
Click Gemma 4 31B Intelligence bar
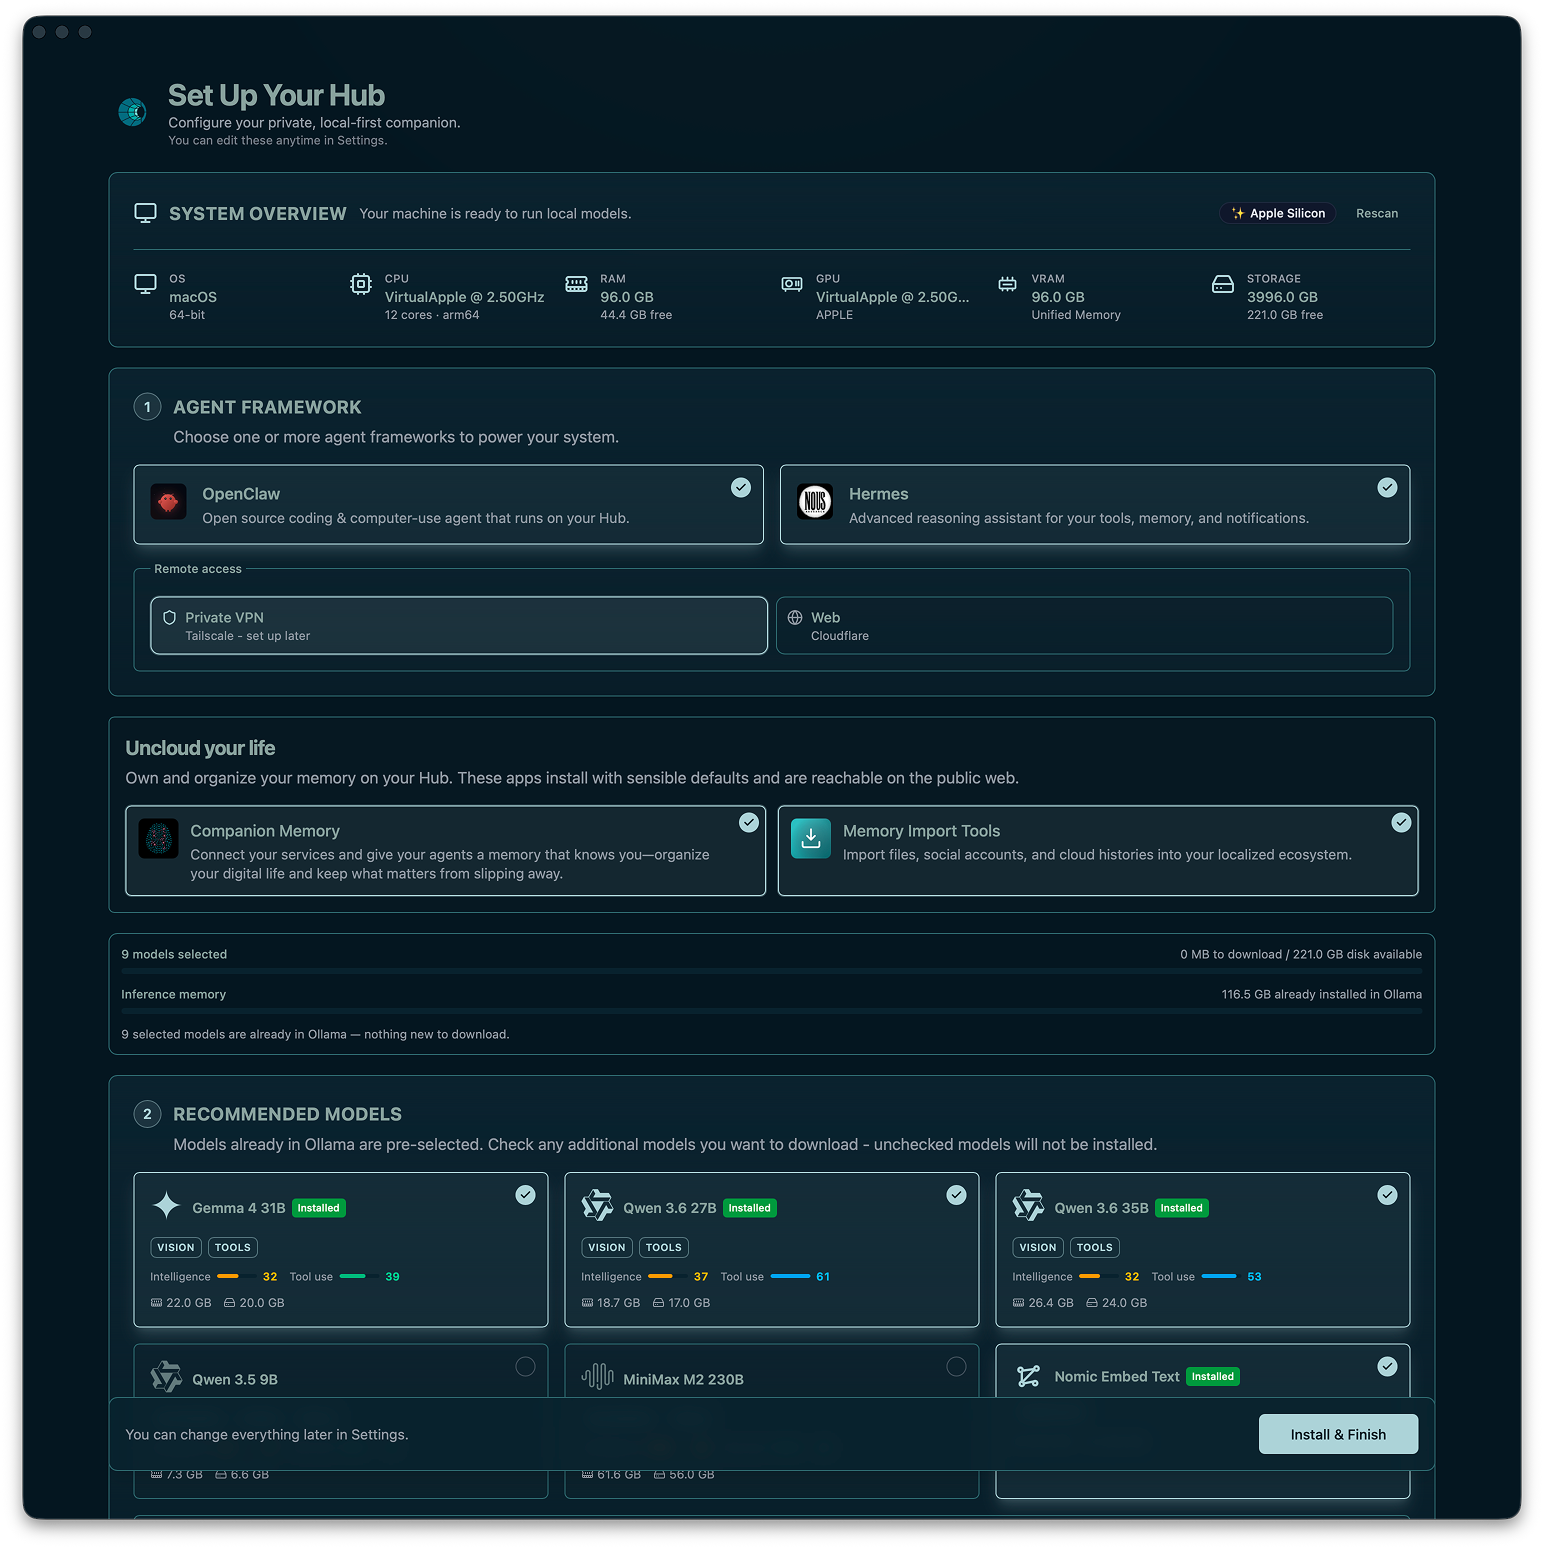(x=237, y=1276)
